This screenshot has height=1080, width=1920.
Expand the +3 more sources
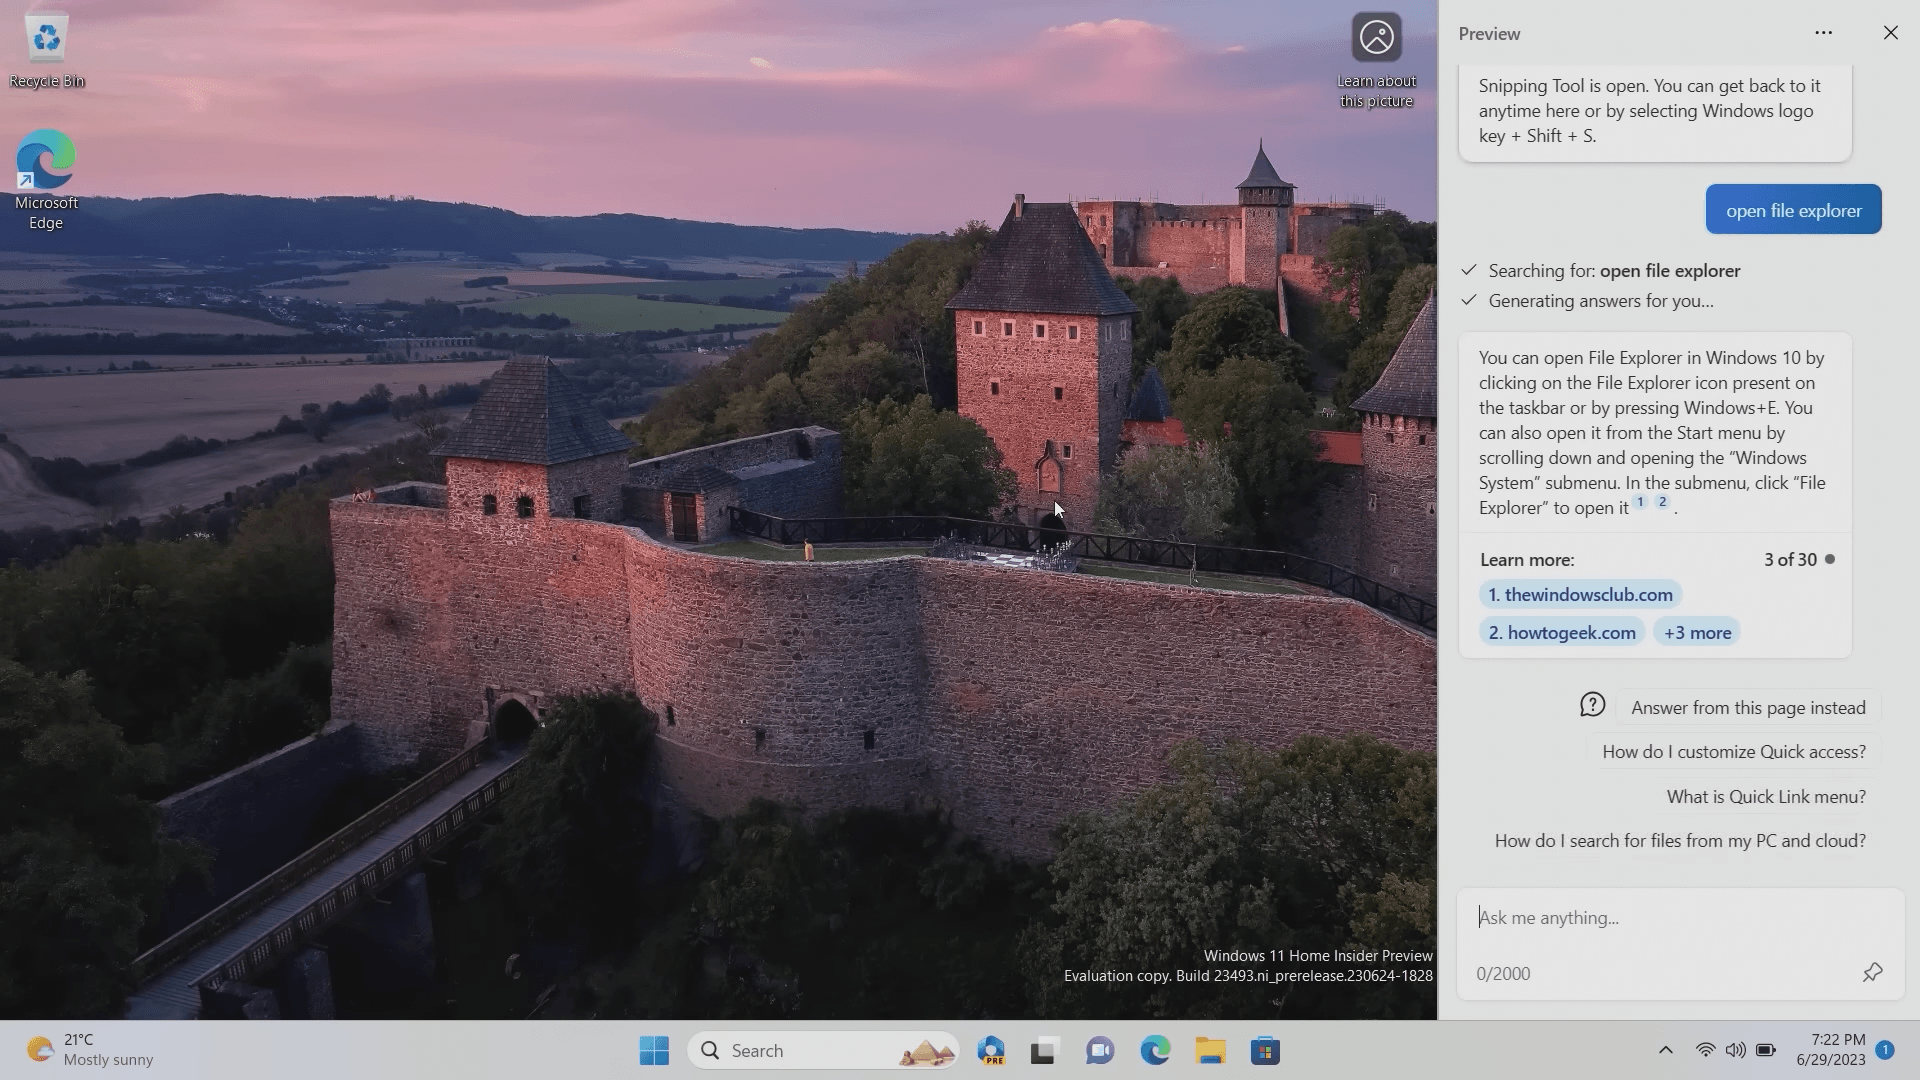(x=1697, y=632)
